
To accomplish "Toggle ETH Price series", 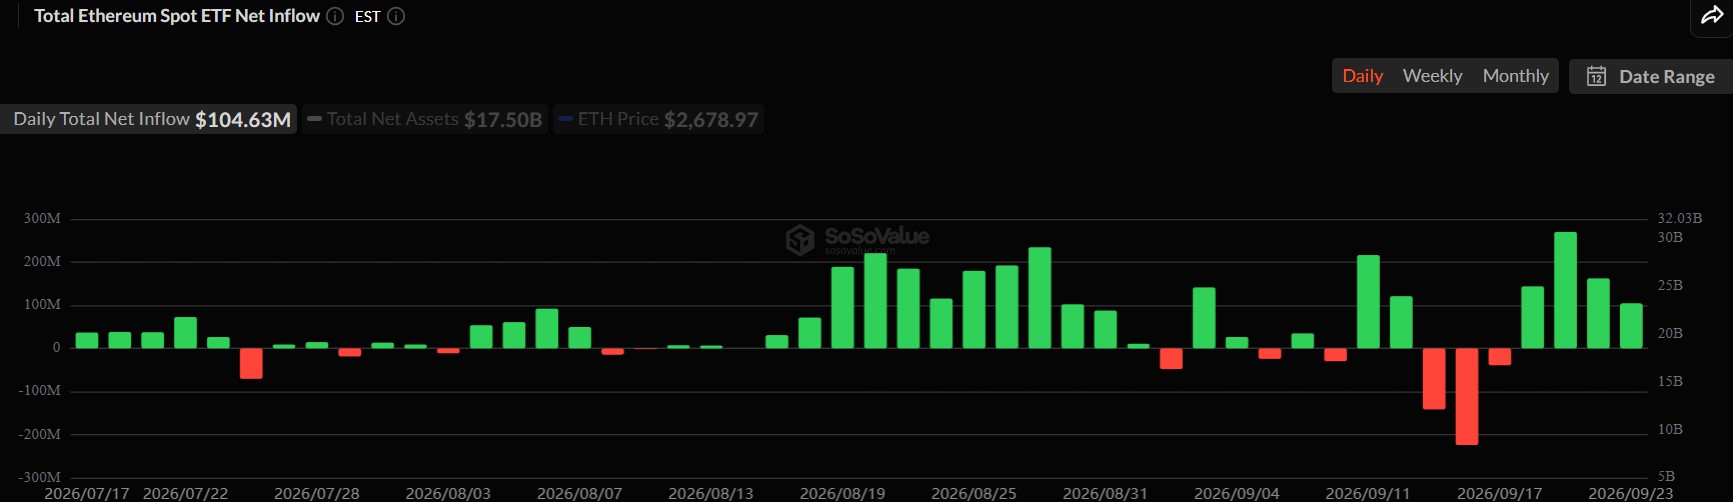I will (659, 119).
